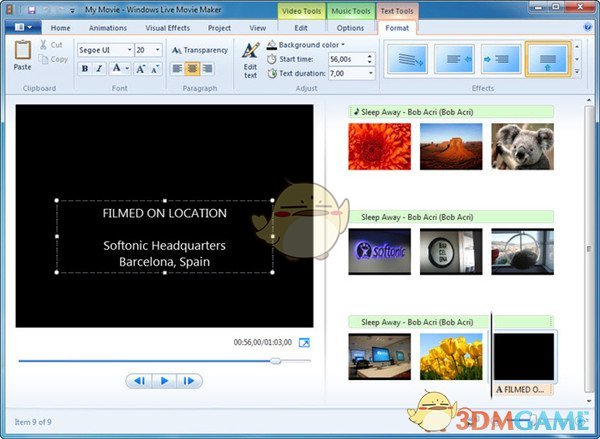
Task: Open the font size dropdown
Action: click(x=160, y=49)
